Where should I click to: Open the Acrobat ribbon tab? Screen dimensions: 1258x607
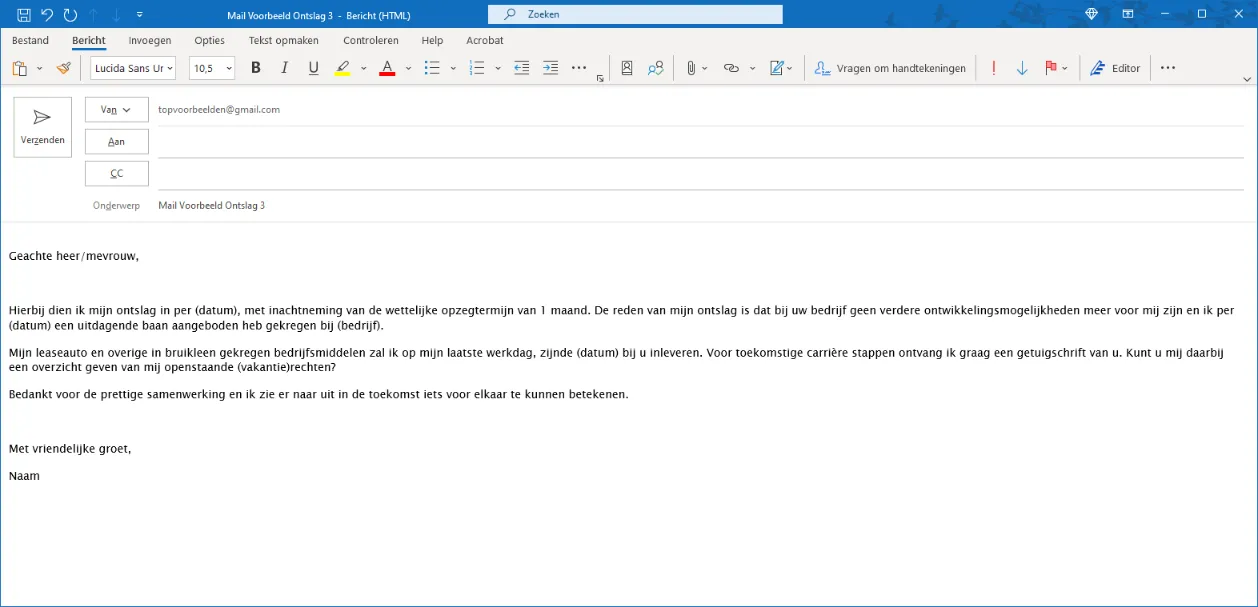tap(484, 41)
